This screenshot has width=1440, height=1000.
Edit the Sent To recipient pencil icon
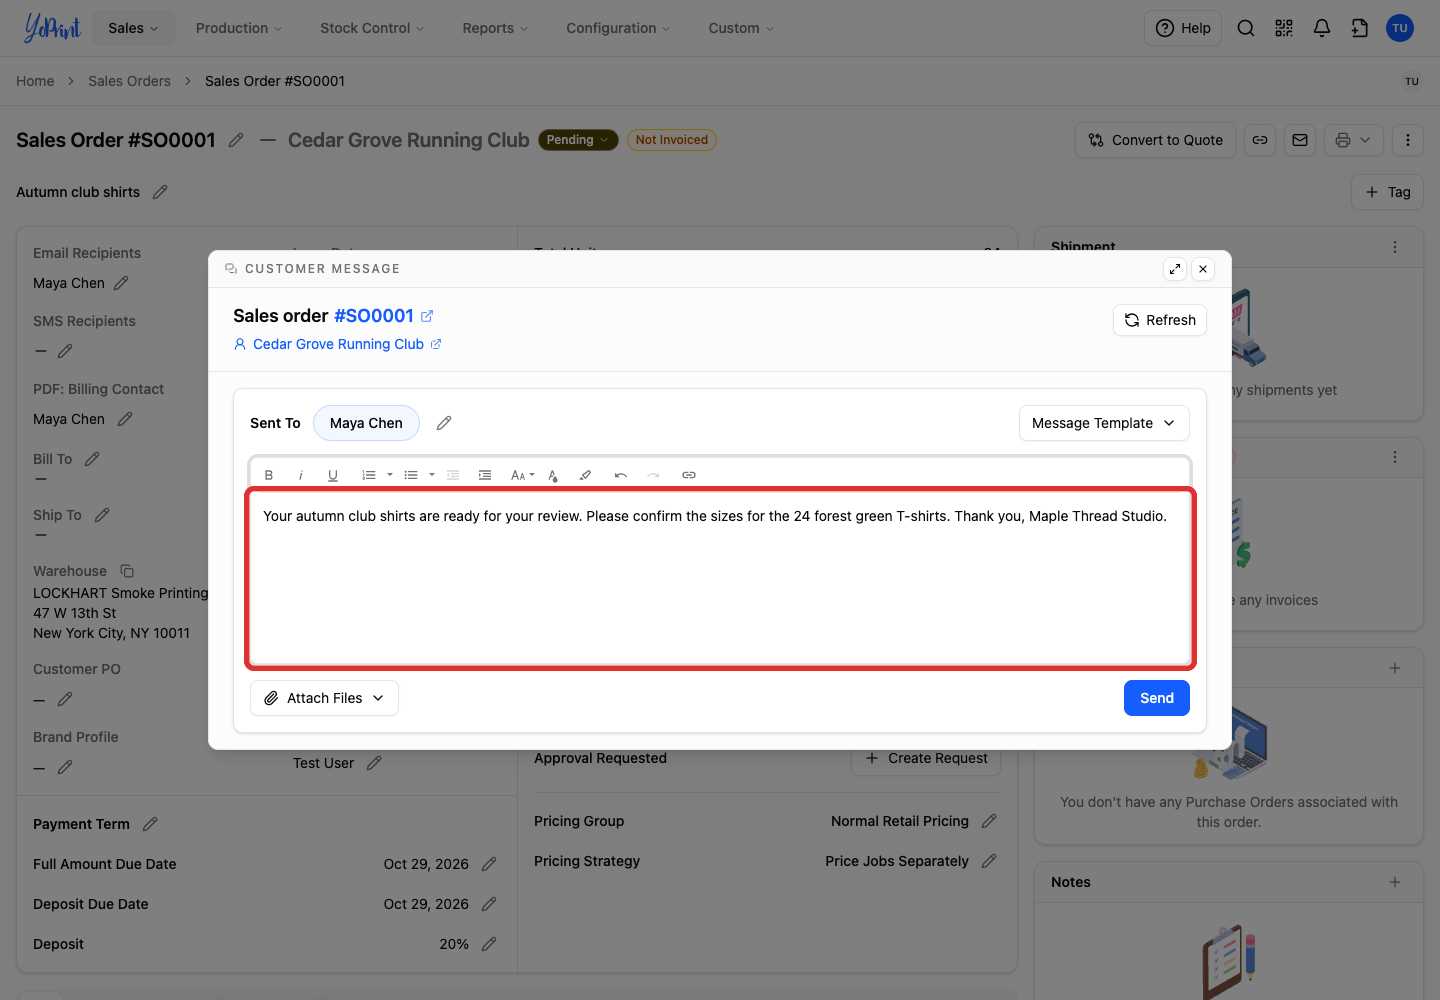tap(444, 423)
